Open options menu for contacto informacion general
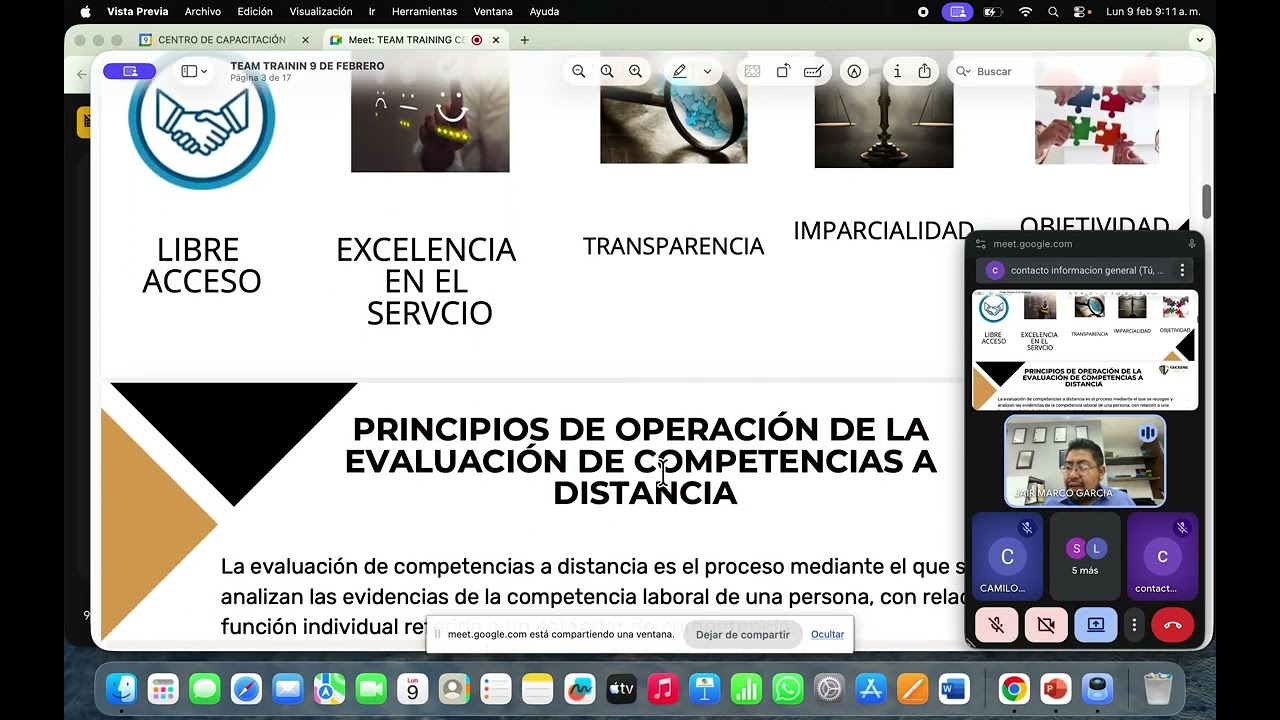This screenshot has width=1280, height=720. tap(1182, 270)
